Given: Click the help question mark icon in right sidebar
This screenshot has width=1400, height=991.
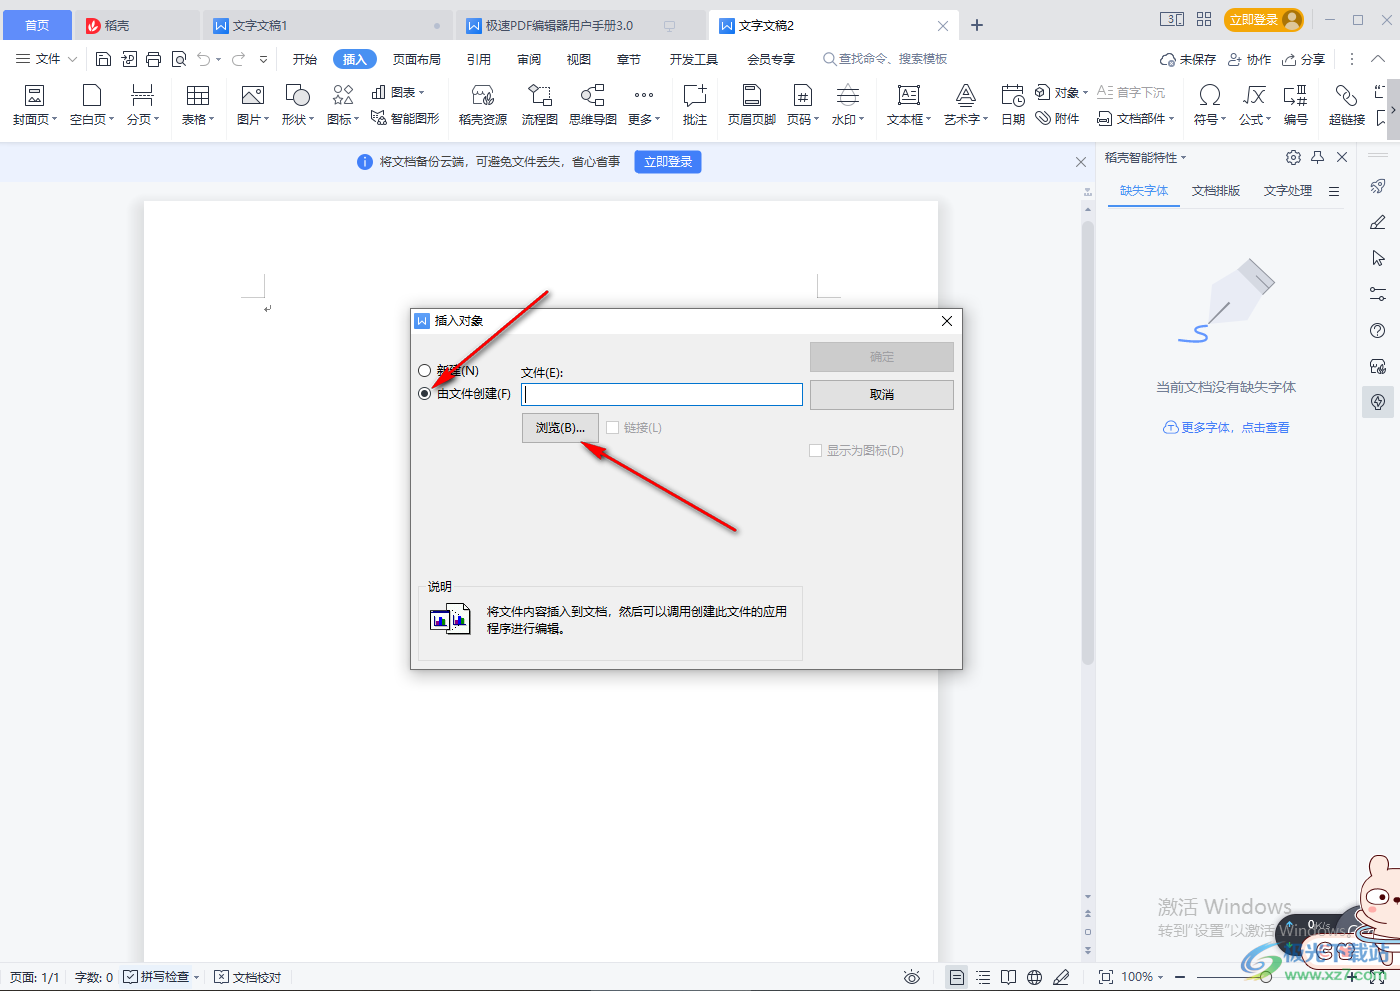Looking at the screenshot, I should (x=1378, y=330).
